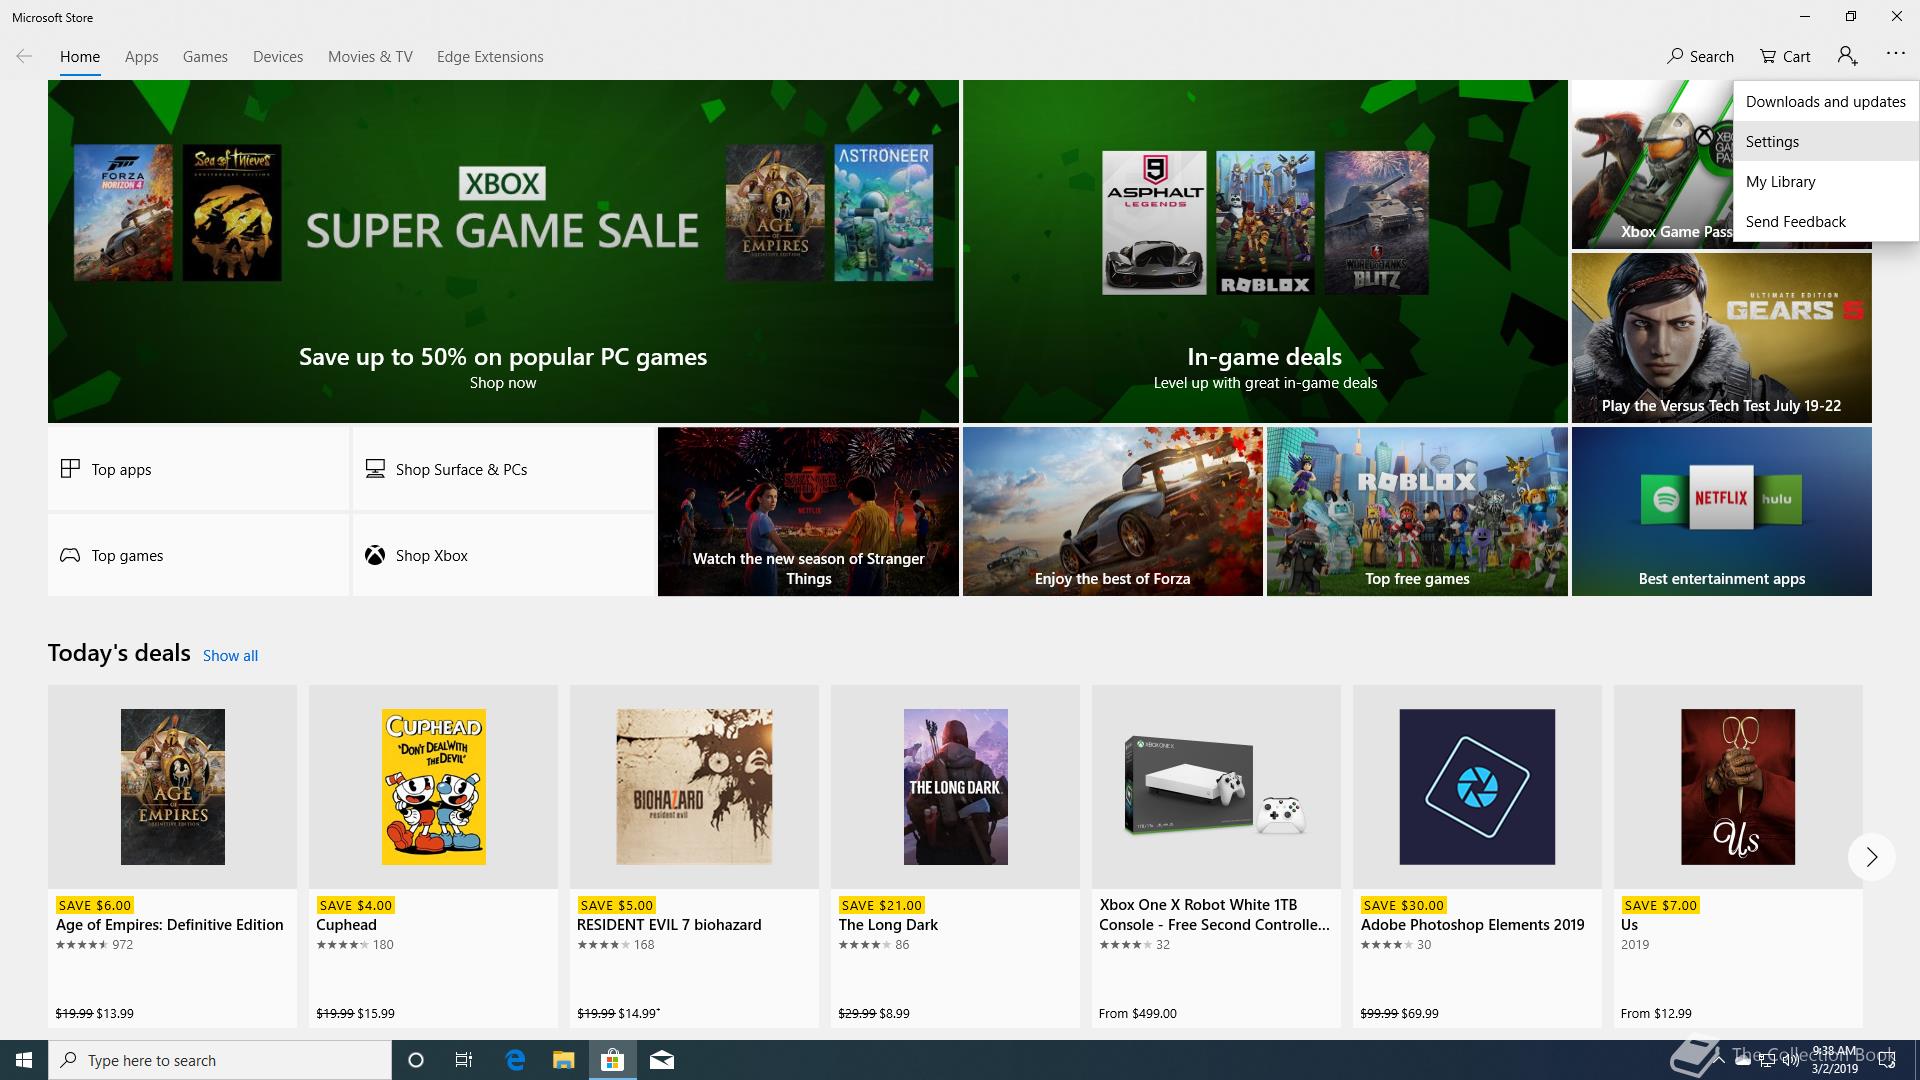Open Adobe Photoshop Elements 2019 deal

[x=1477, y=856]
